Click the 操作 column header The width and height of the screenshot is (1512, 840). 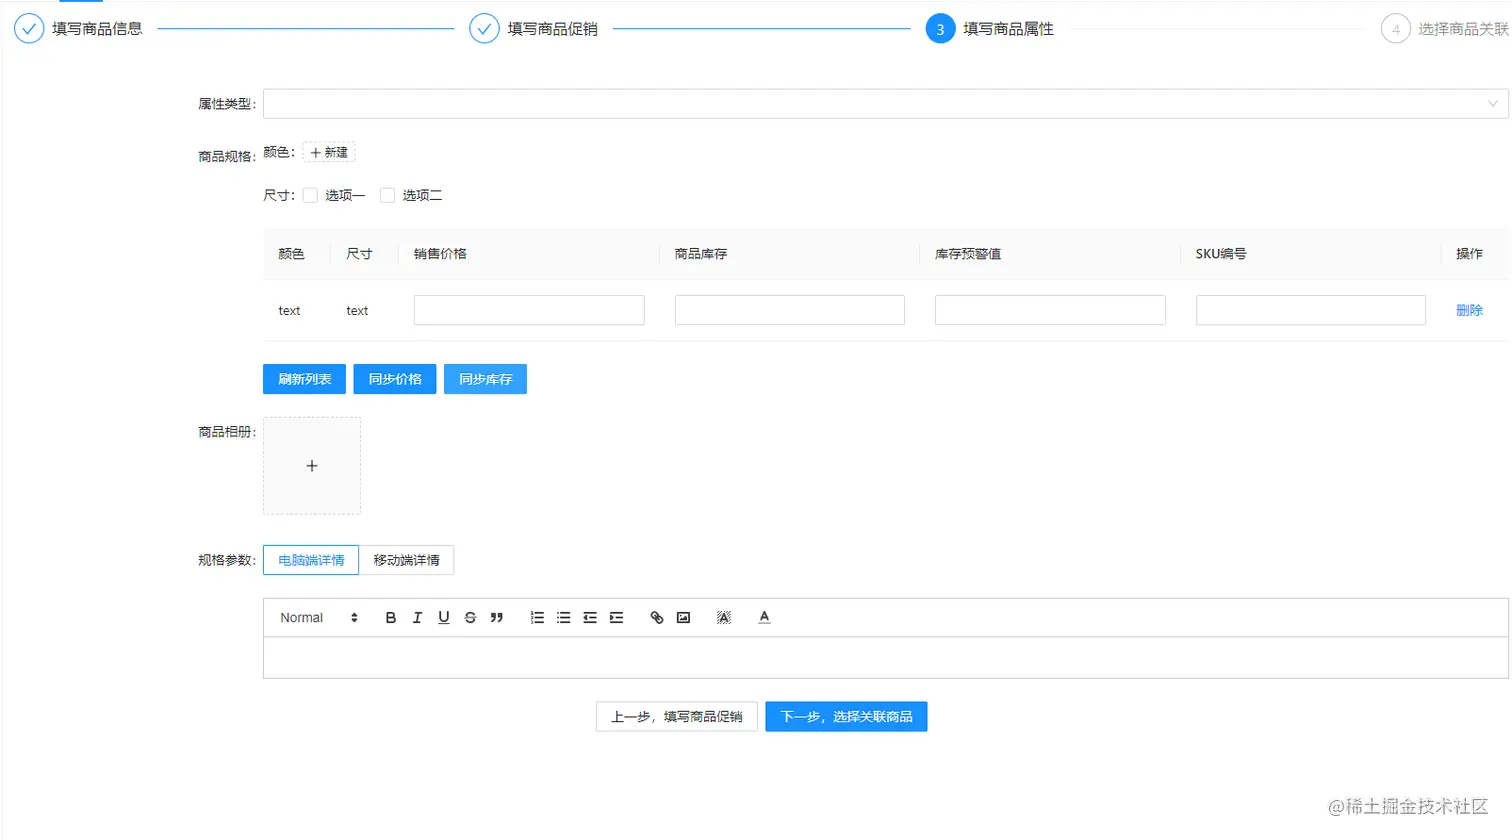[x=1469, y=254]
